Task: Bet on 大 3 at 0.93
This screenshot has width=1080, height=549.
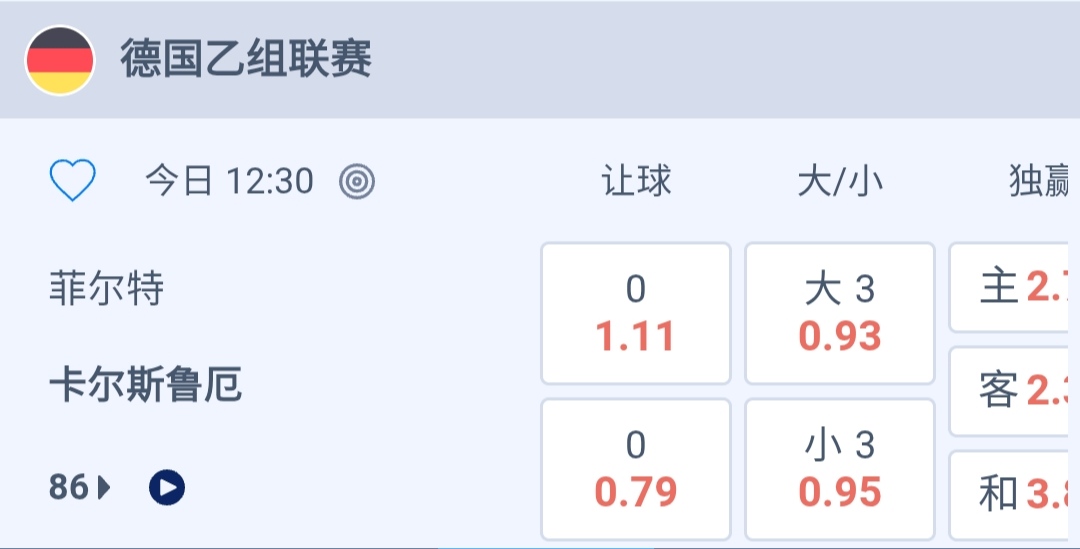Action: [840, 313]
